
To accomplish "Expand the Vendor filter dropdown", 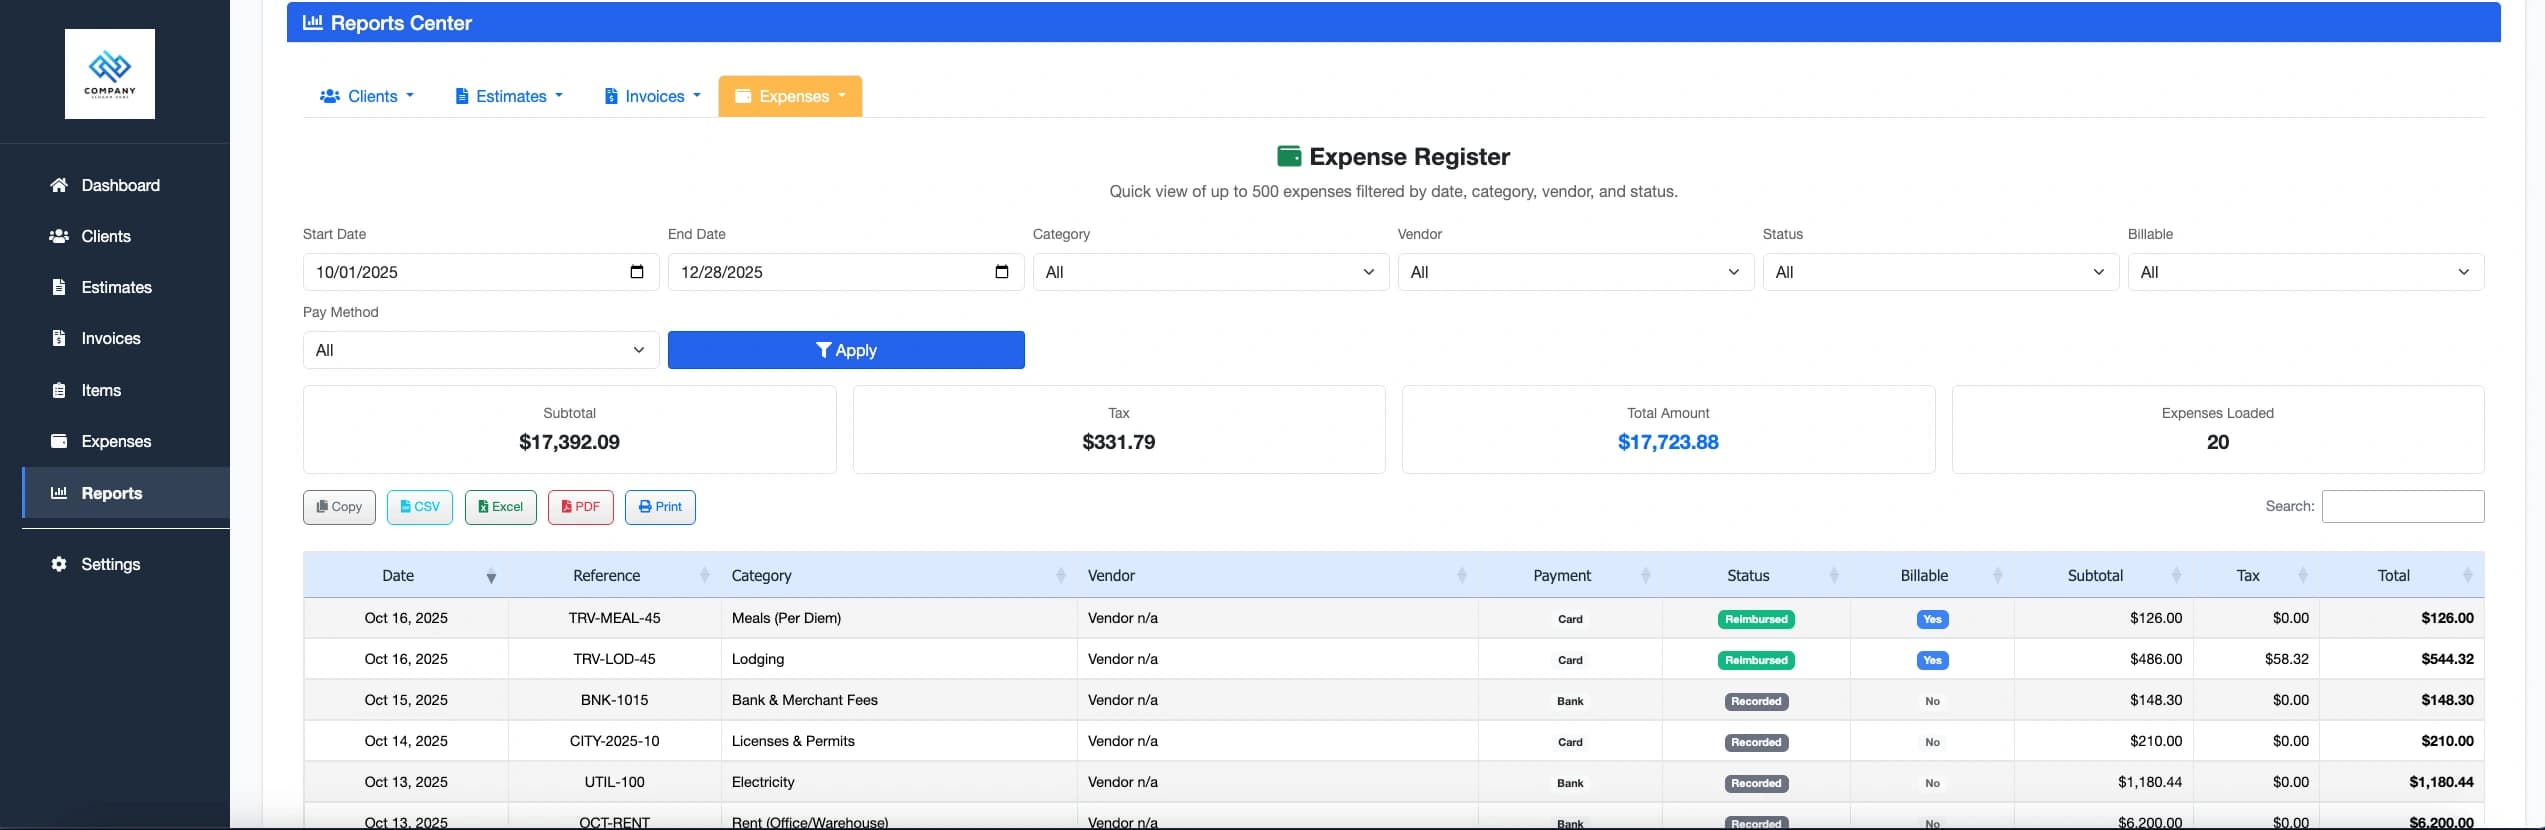I will pos(1576,272).
